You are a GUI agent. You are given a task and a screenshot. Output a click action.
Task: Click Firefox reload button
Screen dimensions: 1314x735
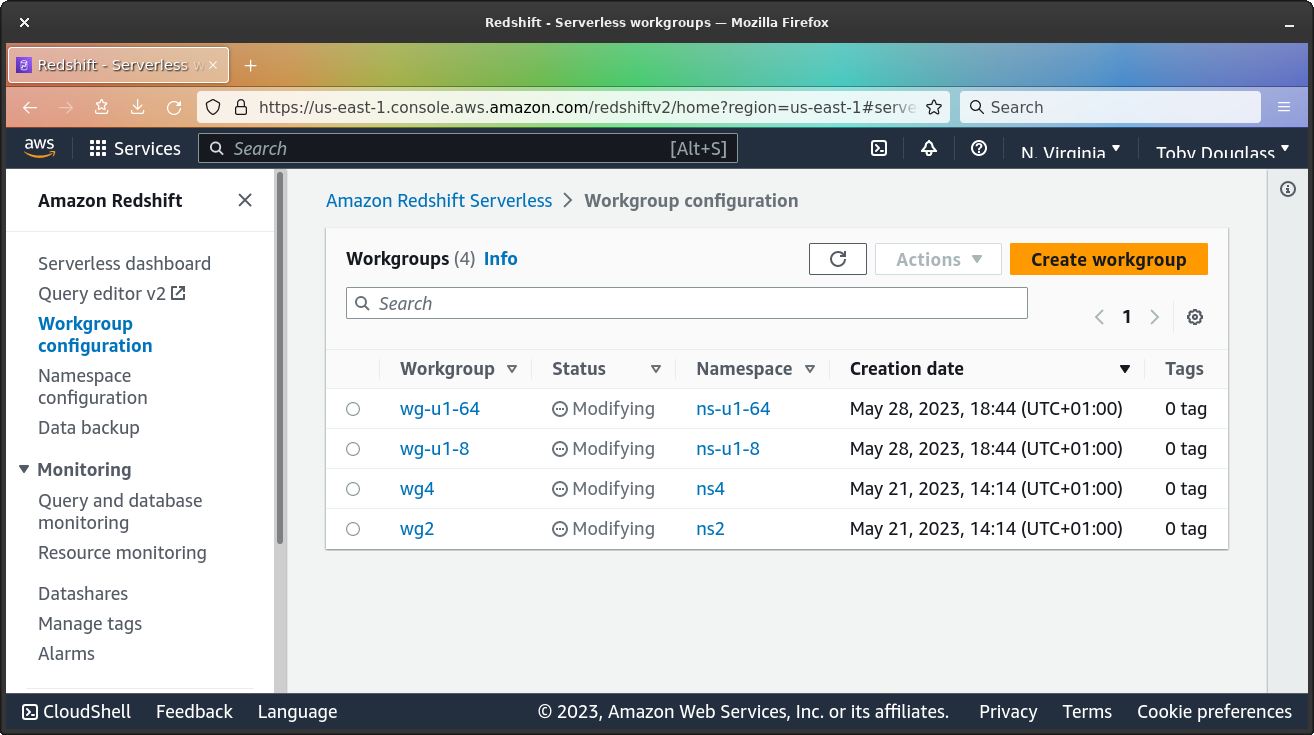click(174, 107)
